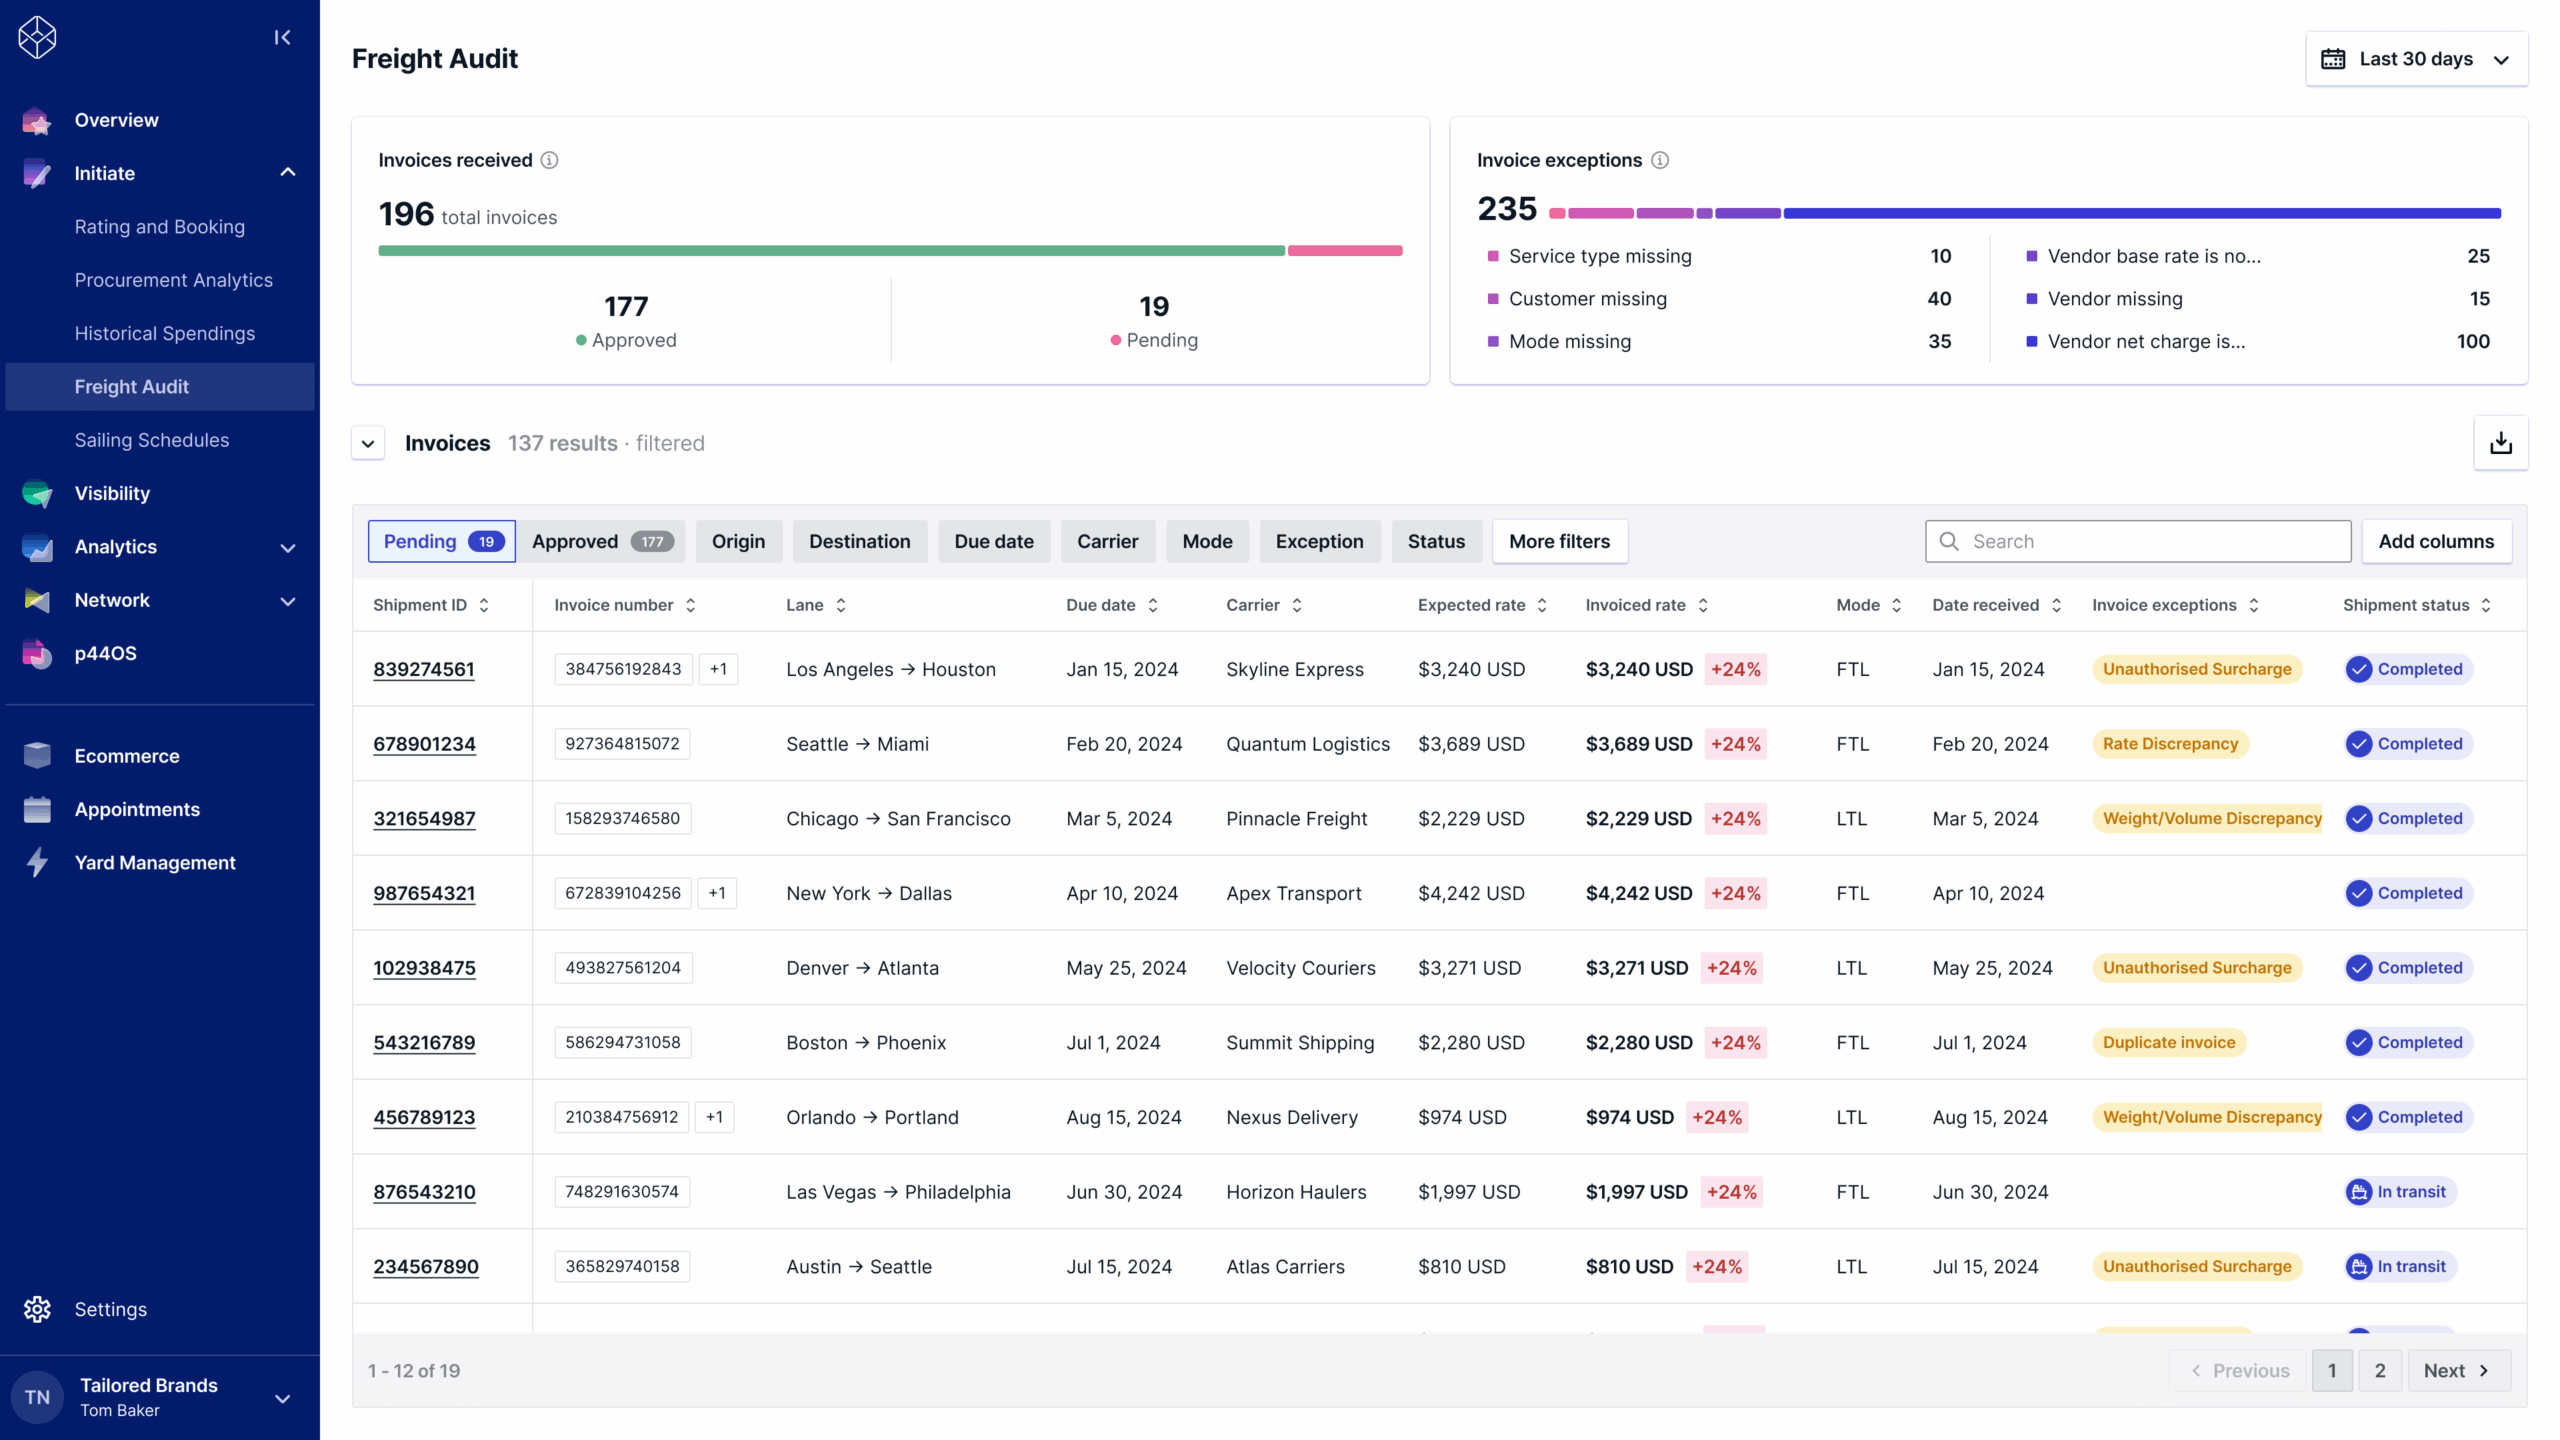Screen dimensions: 2560x1440
Task: Open Settings via the gear icon
Action: (37, 1309)
